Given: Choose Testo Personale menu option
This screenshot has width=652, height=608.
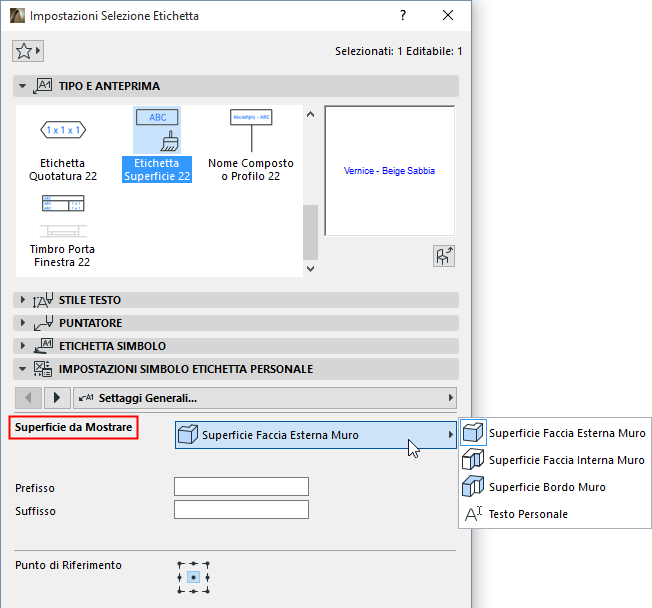Looking at the screenshot, I should coord(555,514).
